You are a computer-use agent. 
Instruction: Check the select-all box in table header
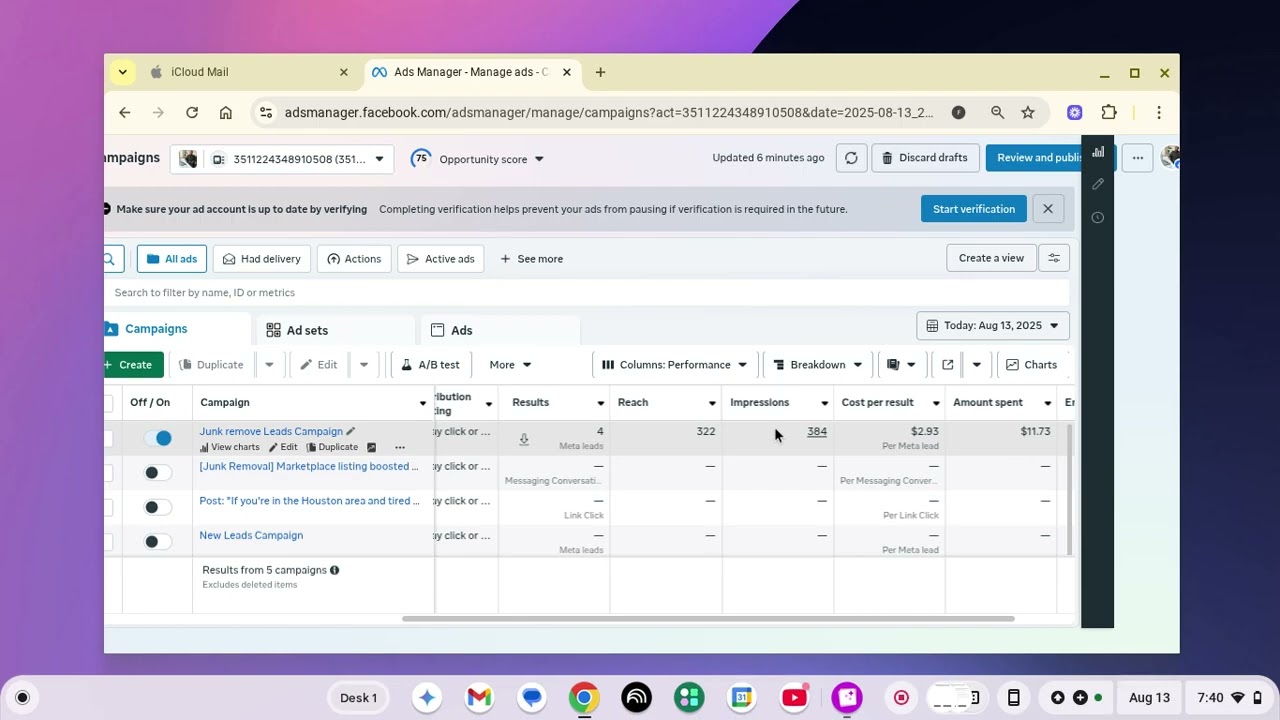108,402
